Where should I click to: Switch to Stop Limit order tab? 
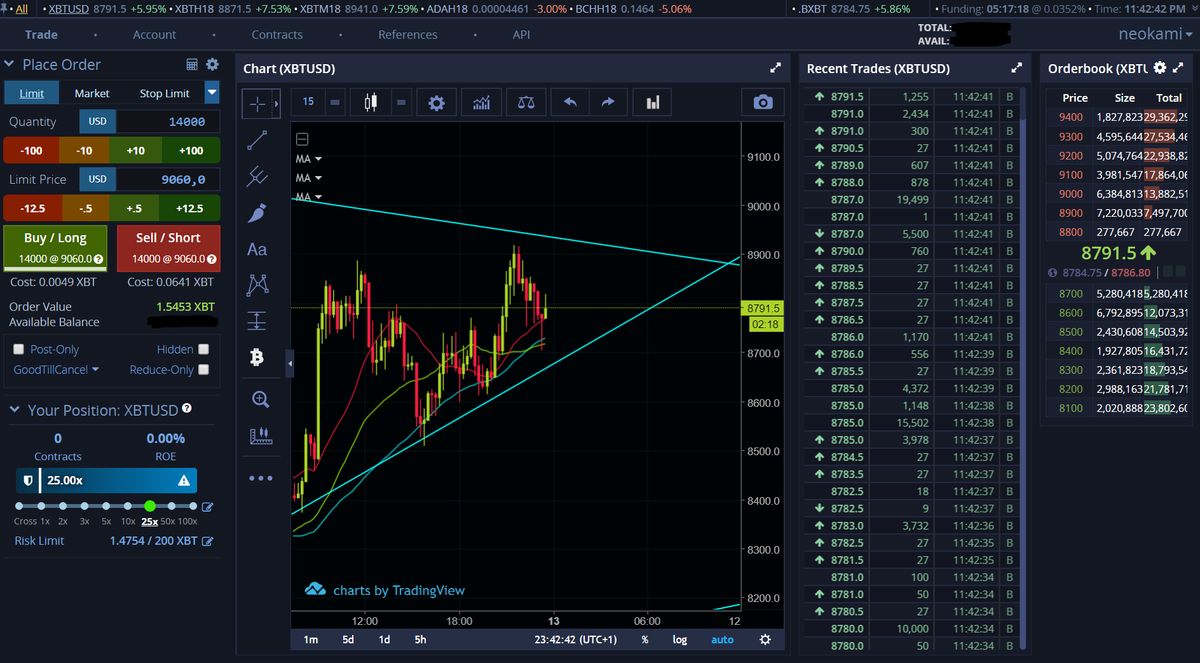click(x=164, y=93)
